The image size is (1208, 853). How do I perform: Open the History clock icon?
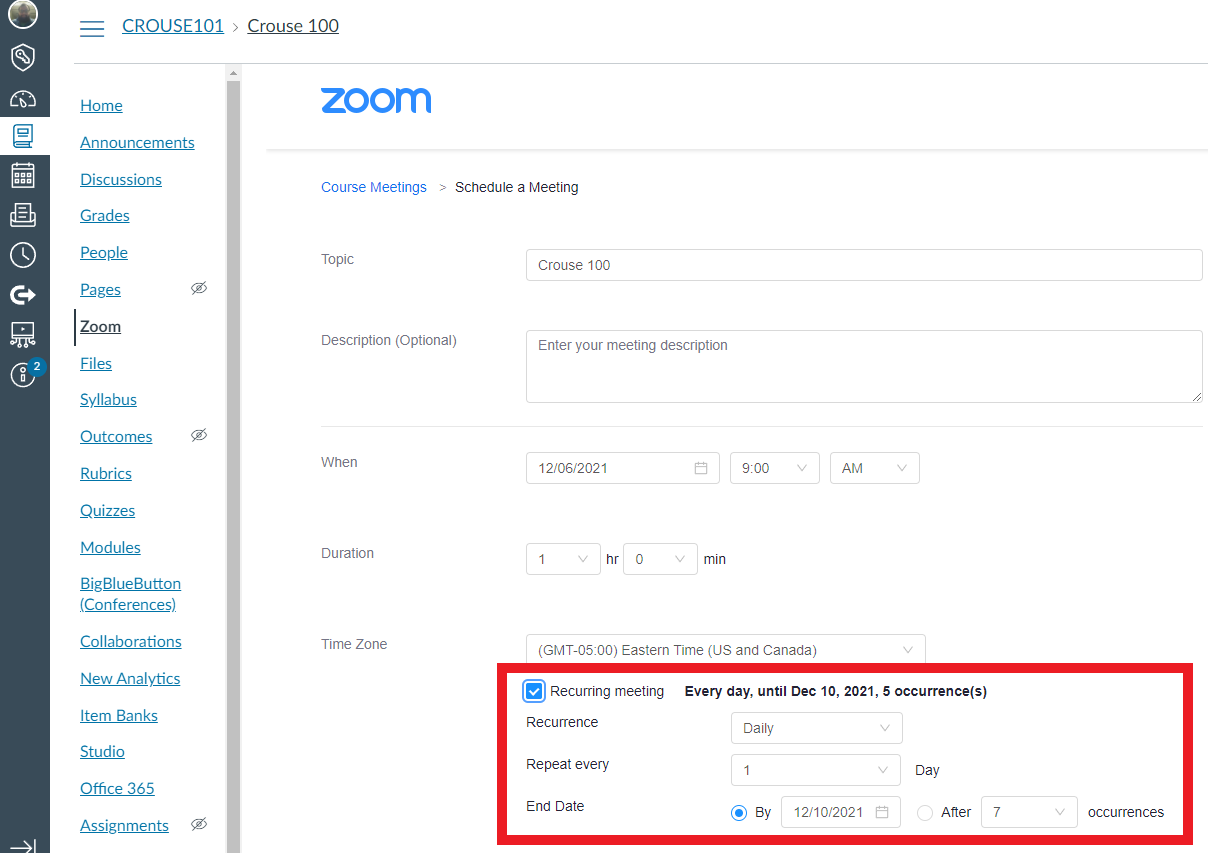23,255
